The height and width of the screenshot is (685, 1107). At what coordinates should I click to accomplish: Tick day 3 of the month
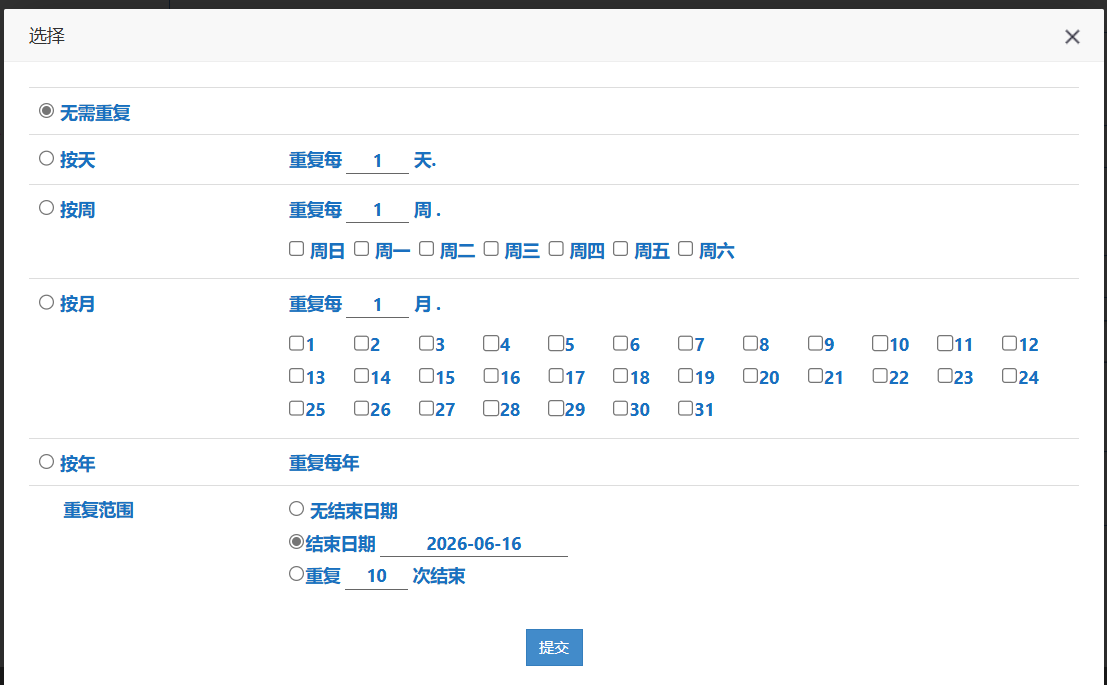click(x=426, y=343)
